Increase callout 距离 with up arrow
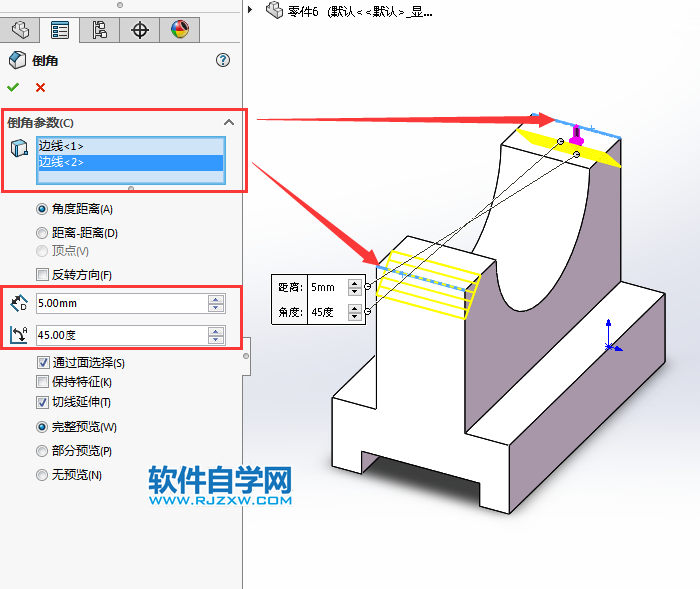 coord(354,283)
